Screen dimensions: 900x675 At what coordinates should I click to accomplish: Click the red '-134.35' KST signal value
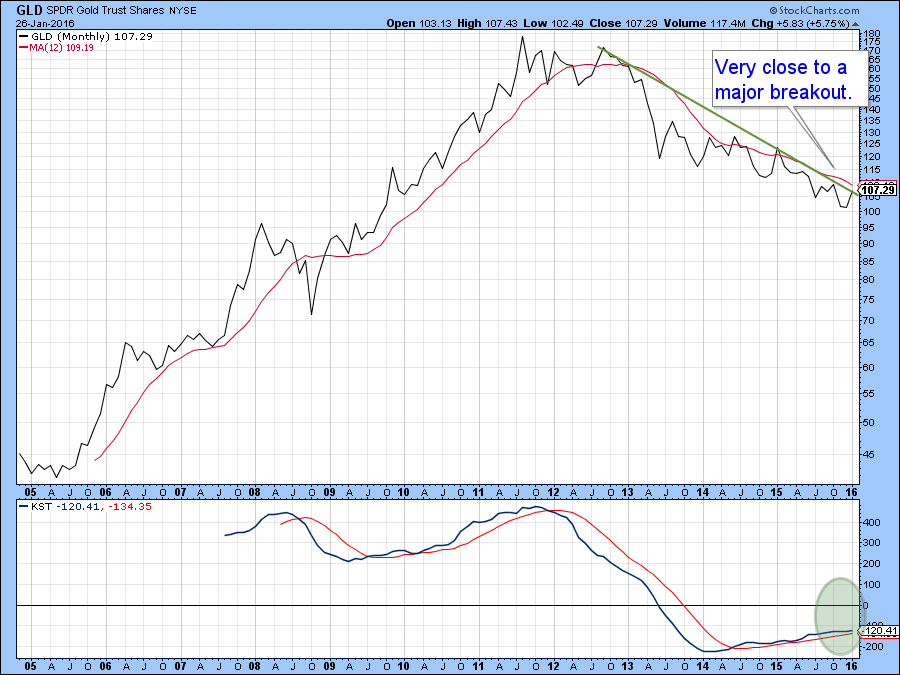(130, 507)
